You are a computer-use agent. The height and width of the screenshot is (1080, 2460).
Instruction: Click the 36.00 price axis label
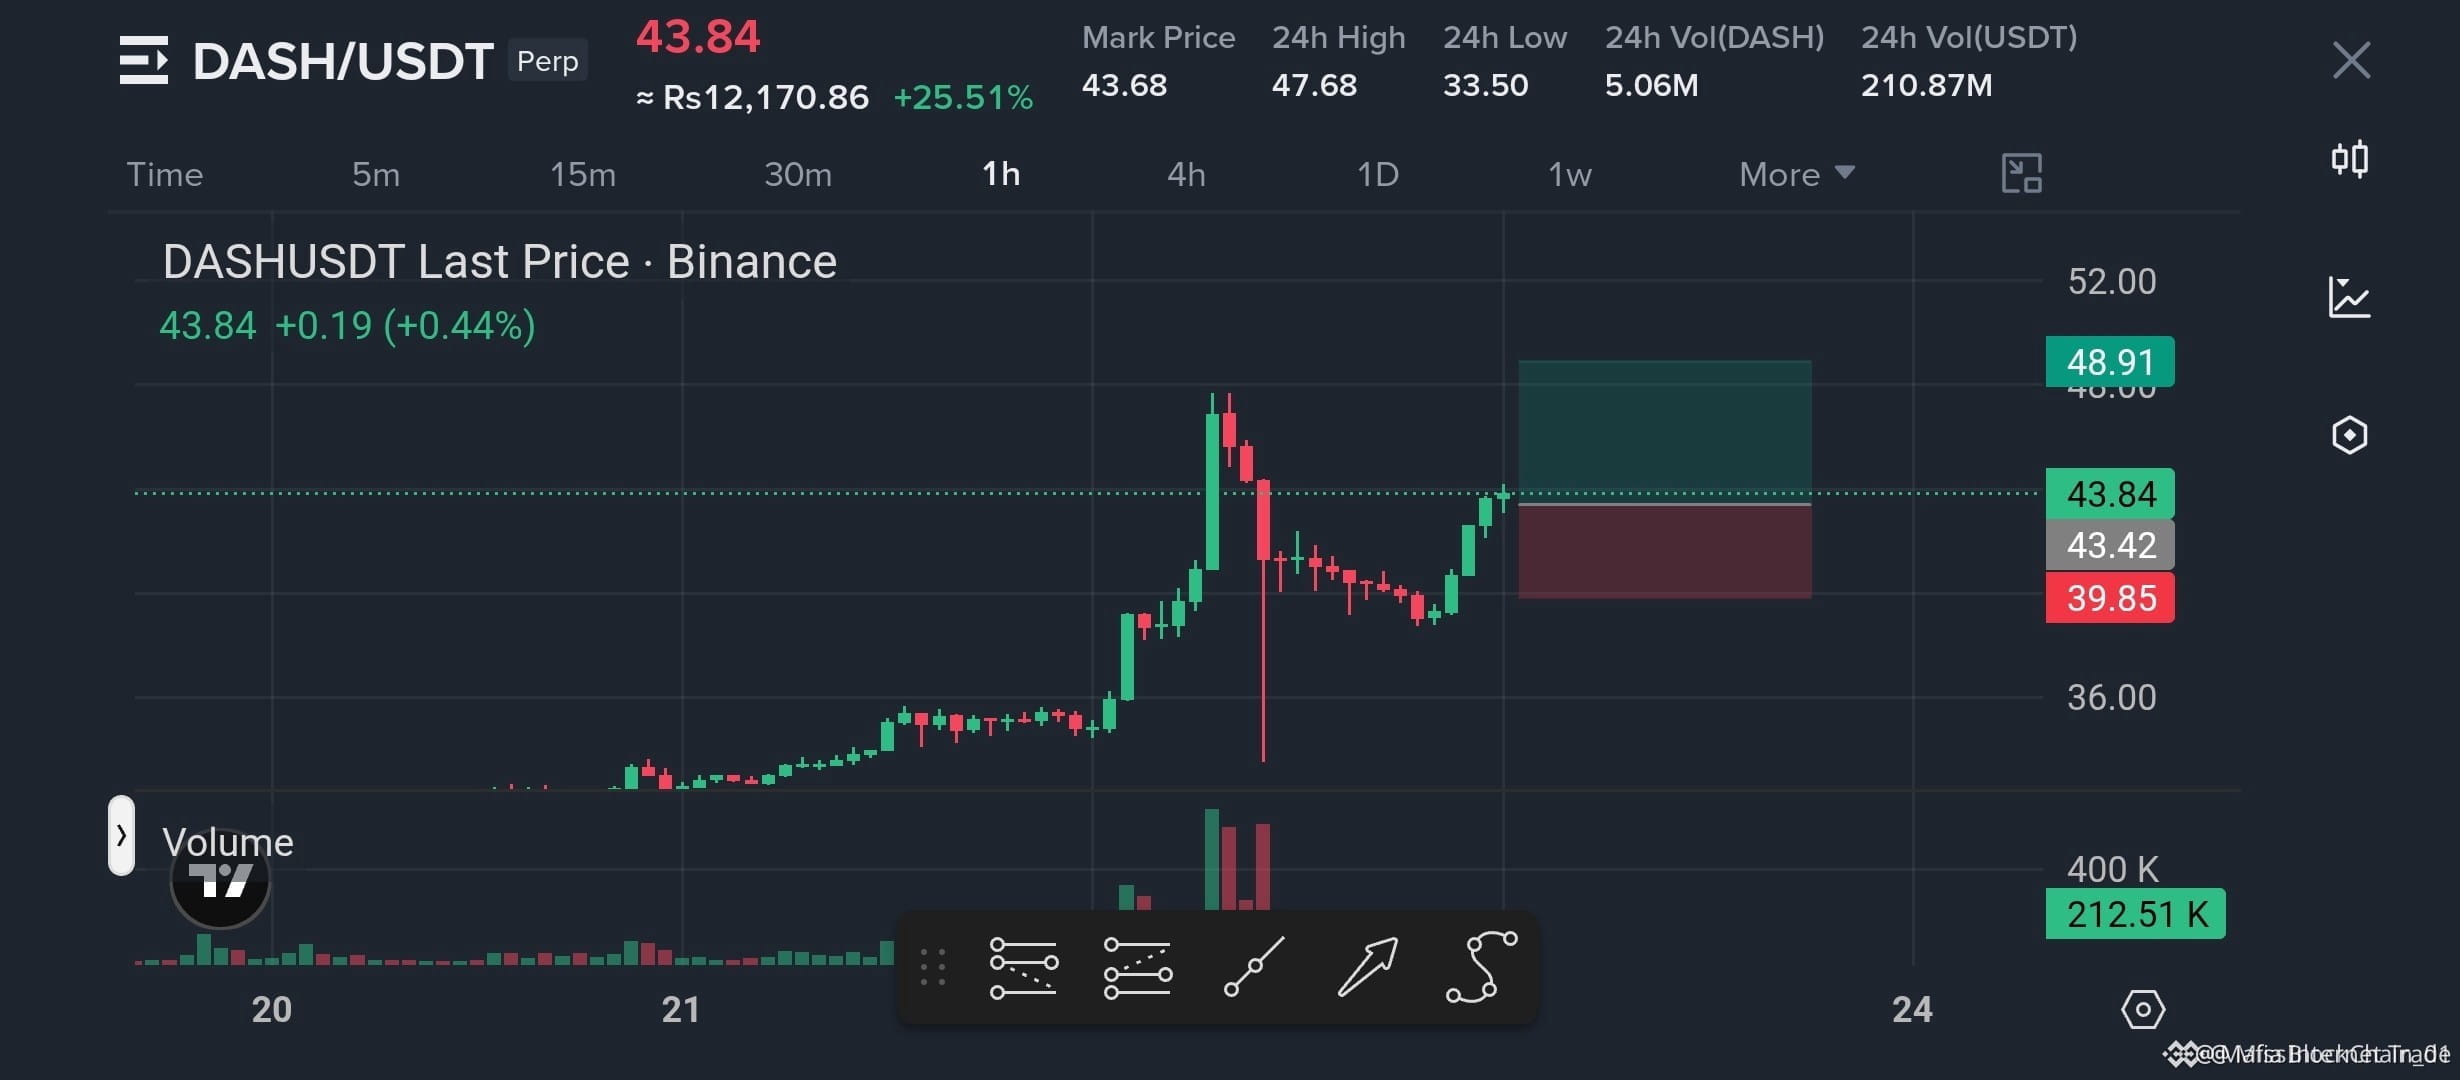pos(2111,697)
